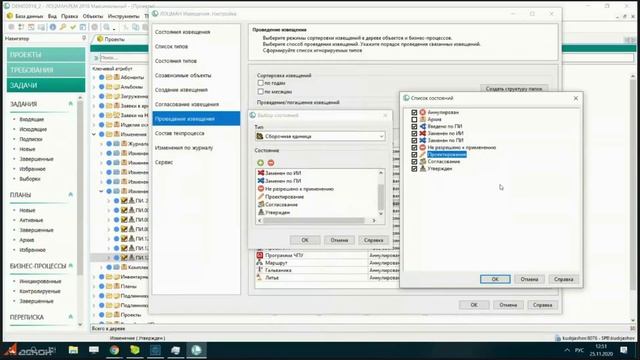Open the Тип dropdown Сборочная единица

(x=320, y=136)
